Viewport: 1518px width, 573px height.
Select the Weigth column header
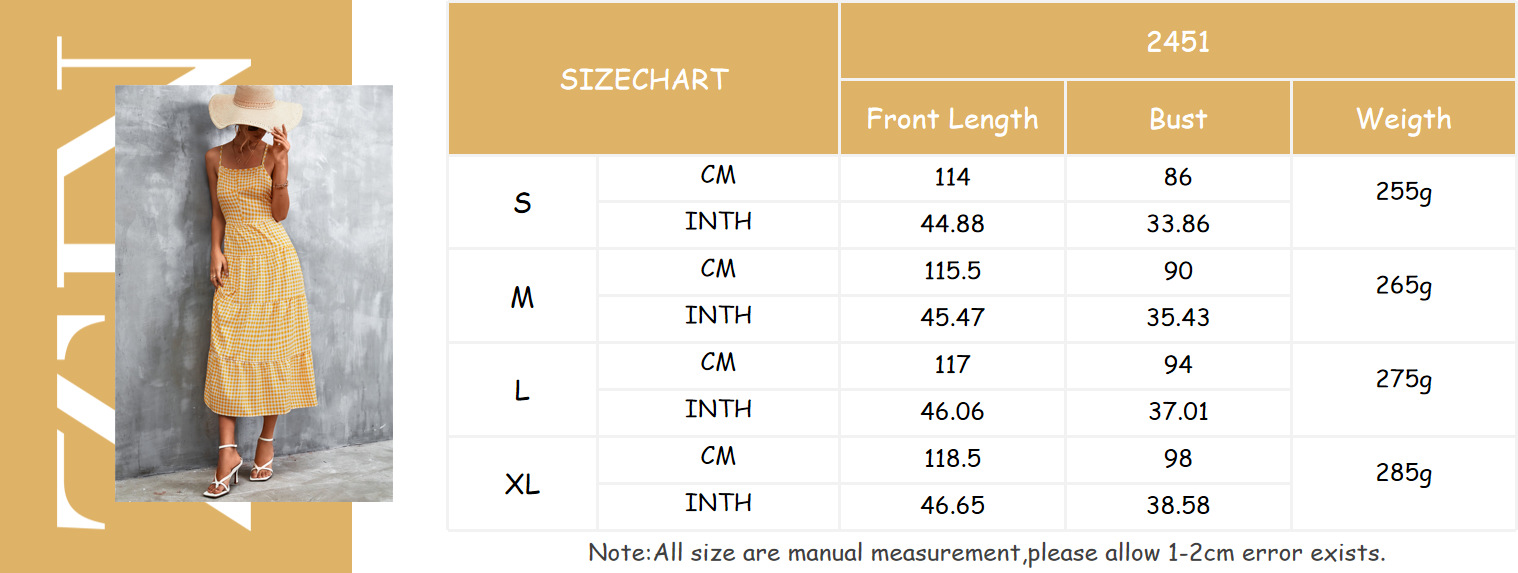(x=1404, y=118)
